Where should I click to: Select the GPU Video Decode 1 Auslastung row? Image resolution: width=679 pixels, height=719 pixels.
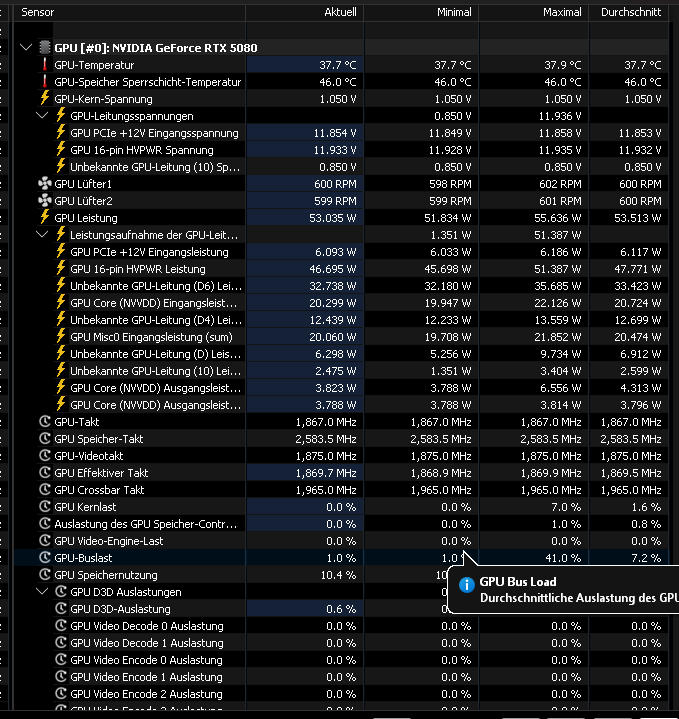[341, 643]
